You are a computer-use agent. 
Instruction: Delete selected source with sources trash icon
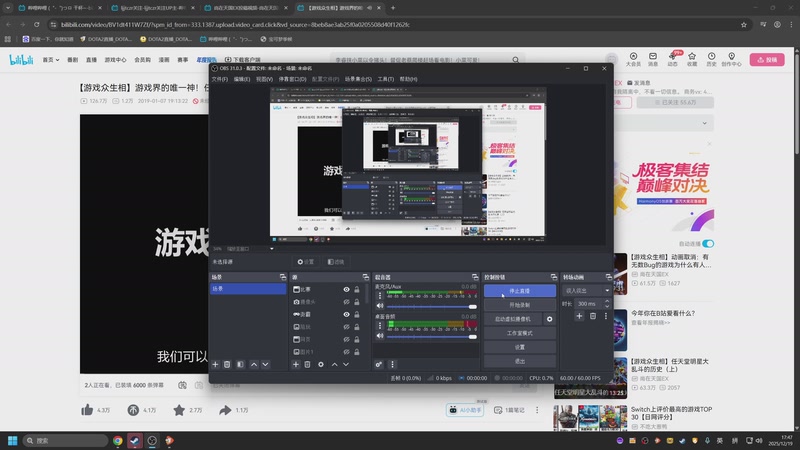coord(307,364)
